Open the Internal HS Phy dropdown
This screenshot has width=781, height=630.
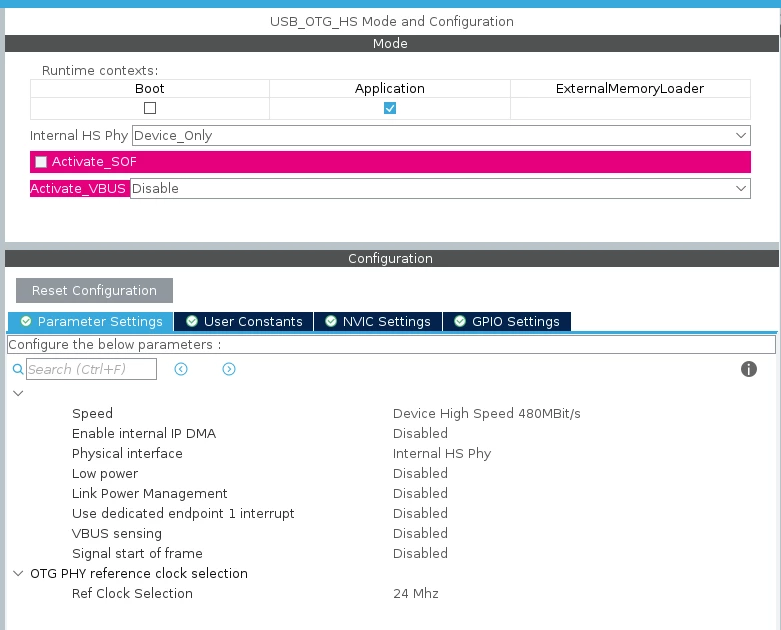coord(441,135)
